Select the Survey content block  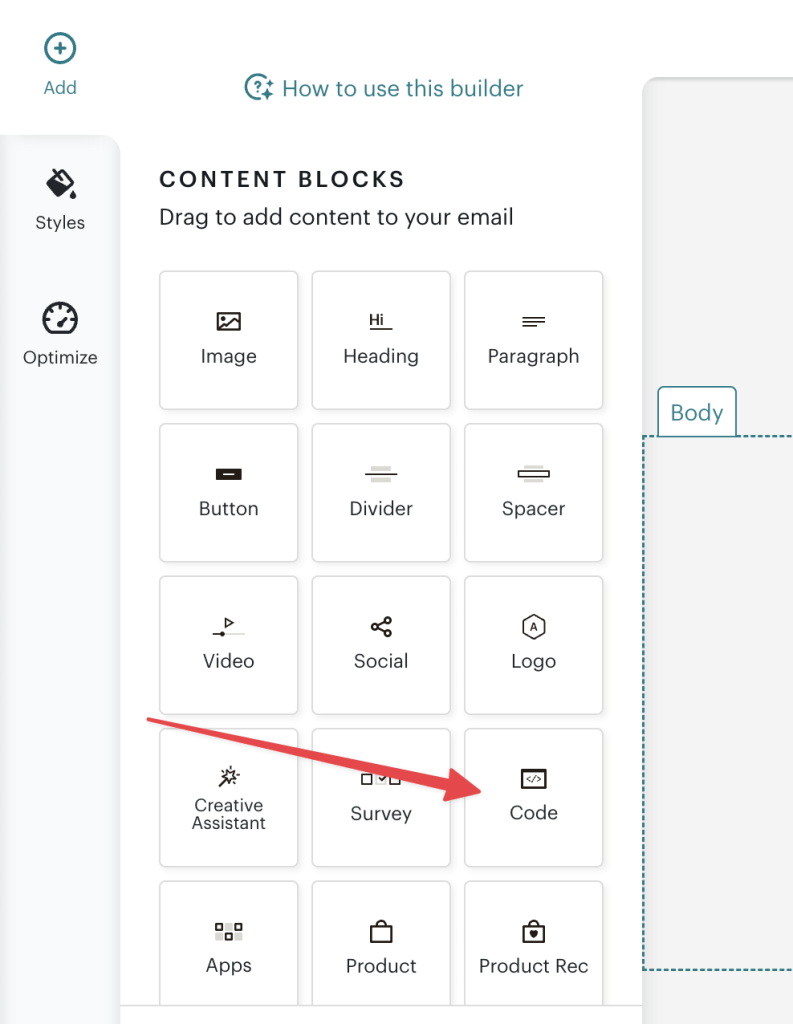point(381,797)
